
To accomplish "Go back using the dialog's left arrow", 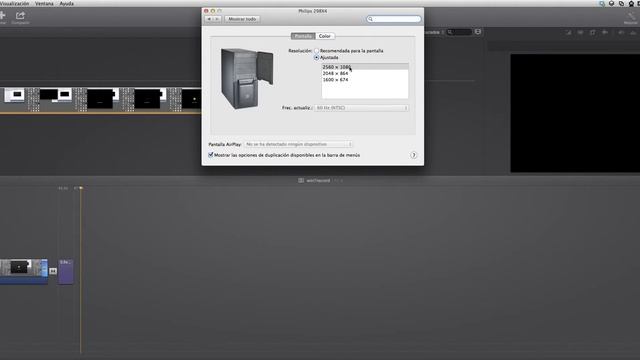I will [x=209, y=19].
